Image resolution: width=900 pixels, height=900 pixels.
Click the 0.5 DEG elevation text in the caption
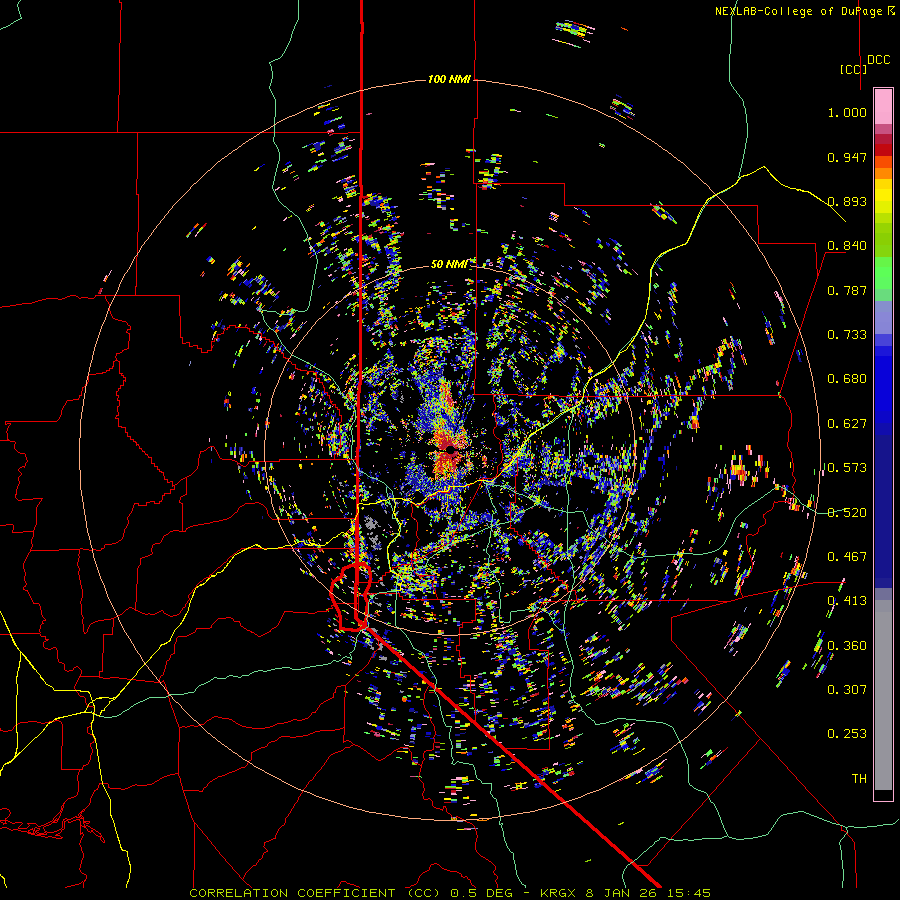[x=481, y=893]
